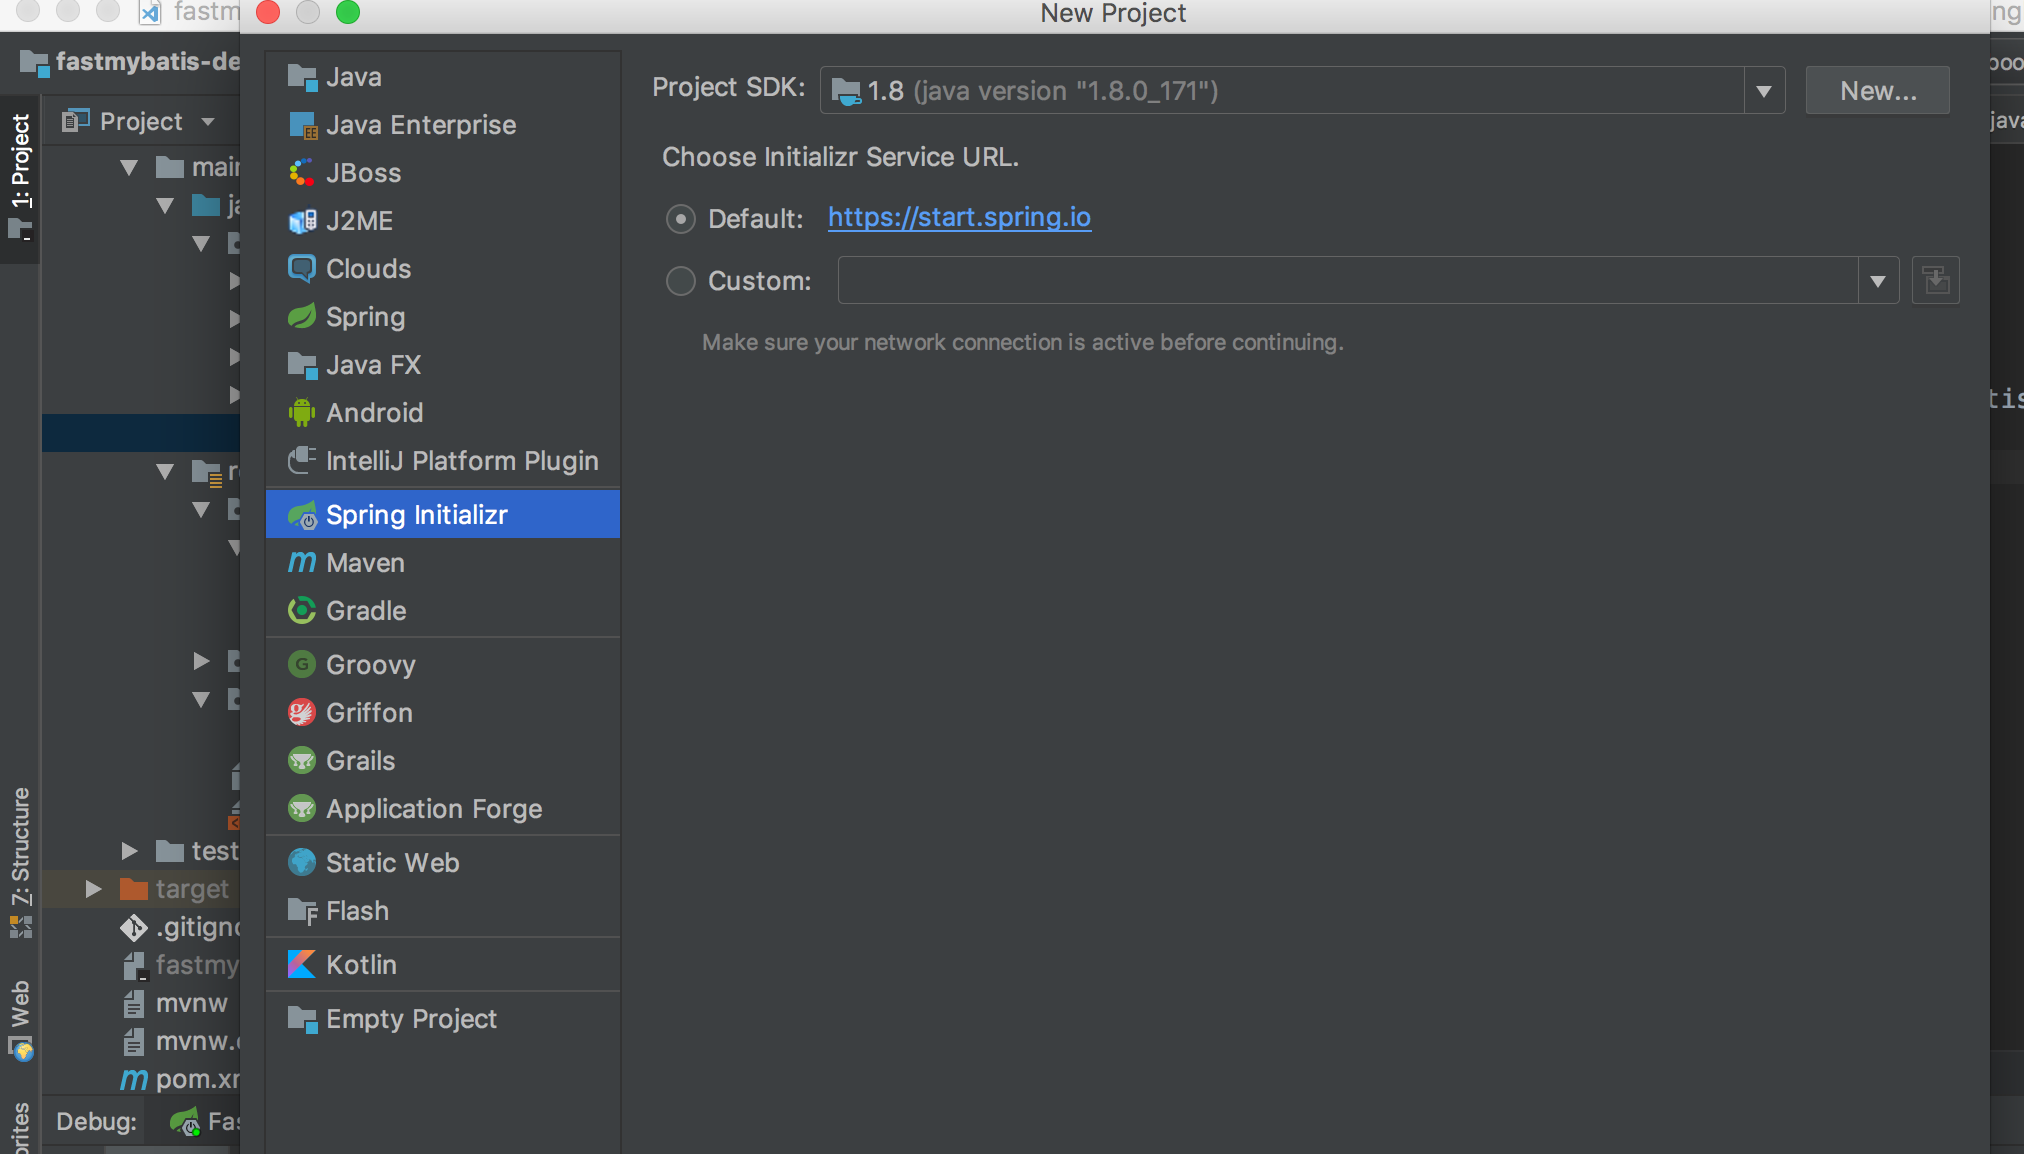2024x1154 pixels.
Task: Select the Clouds icon
Action: coord(301,269)
